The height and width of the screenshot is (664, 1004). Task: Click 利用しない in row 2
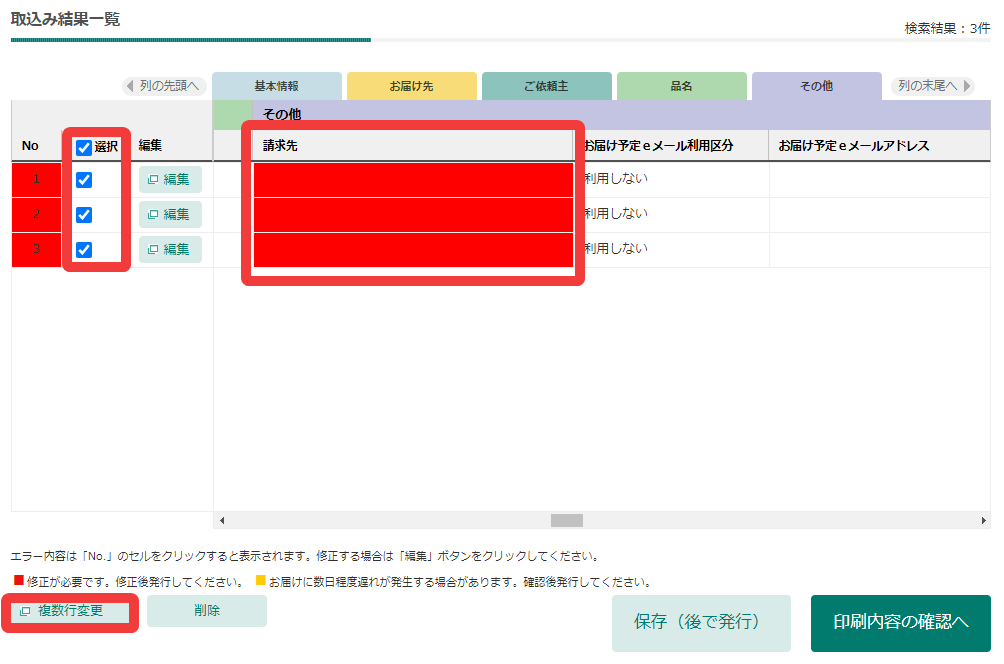[x=615, y=213]
